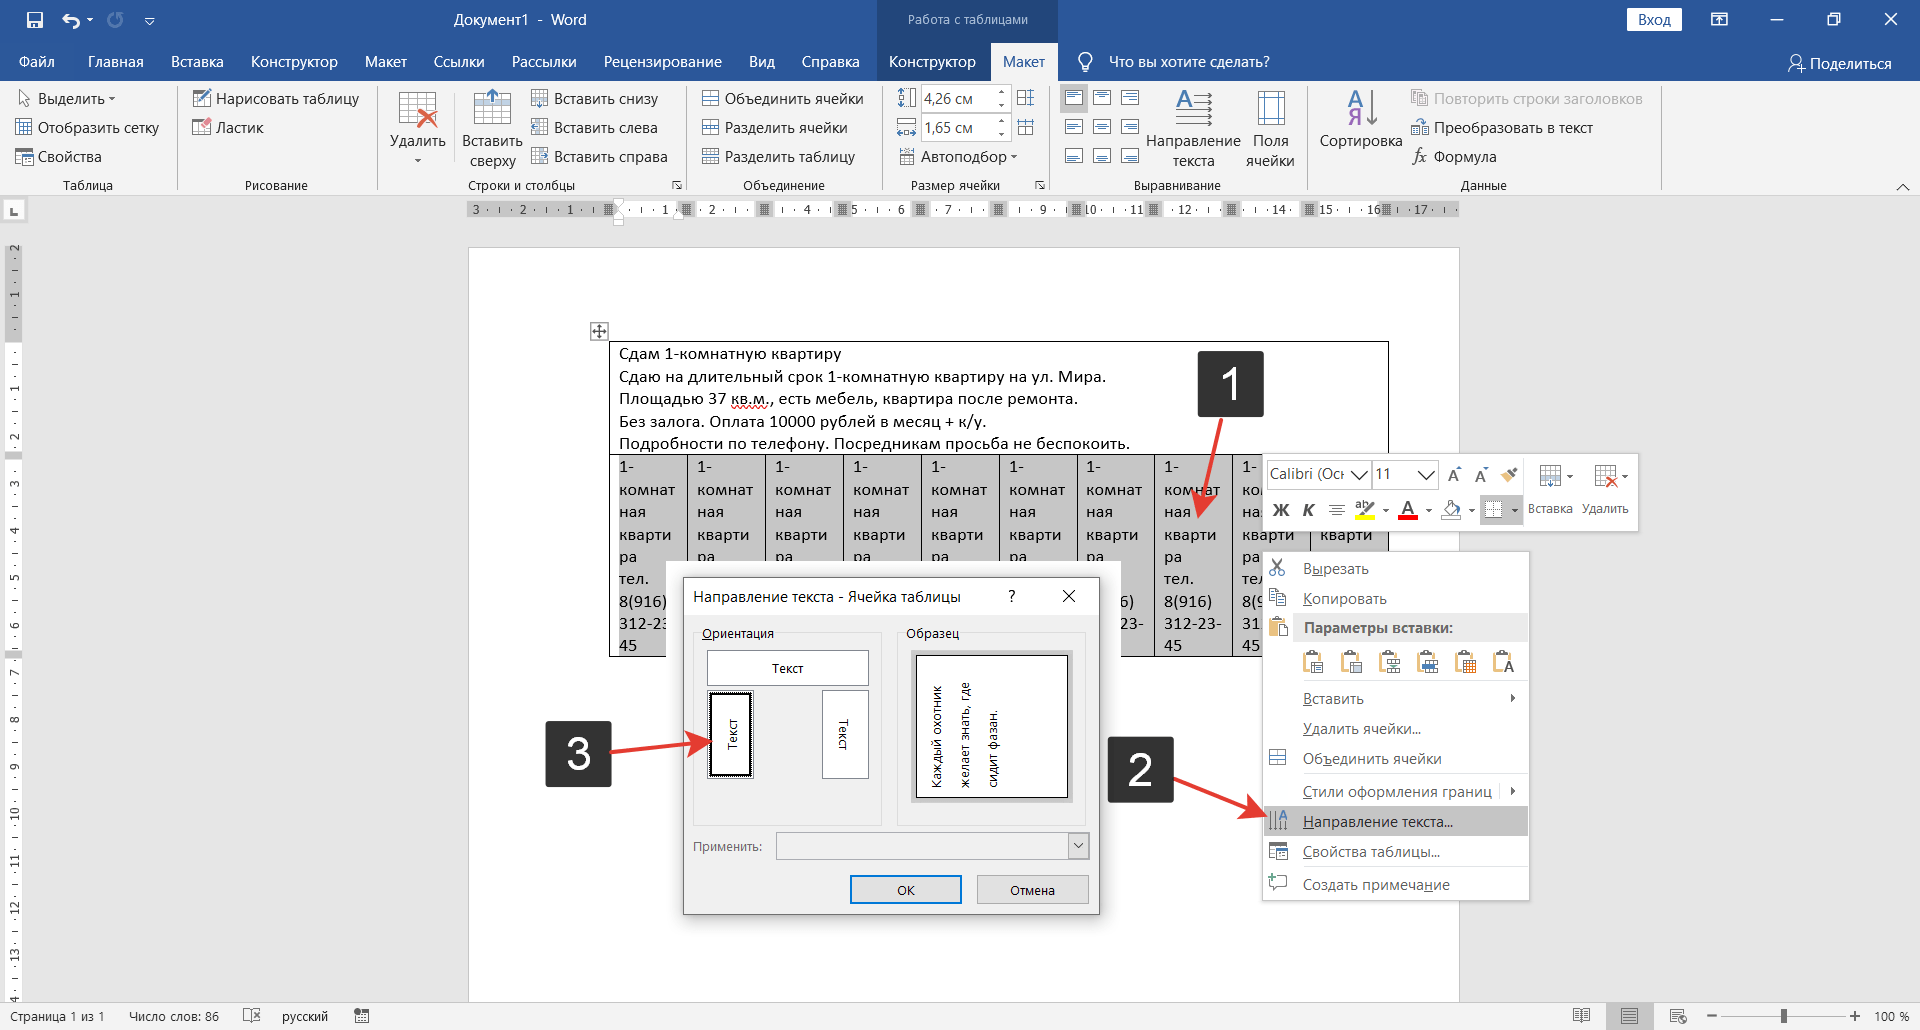Open the Применить dropdown in dialog
Viewport: 1920px width, 1030px height.
(x=1078, y=846)
